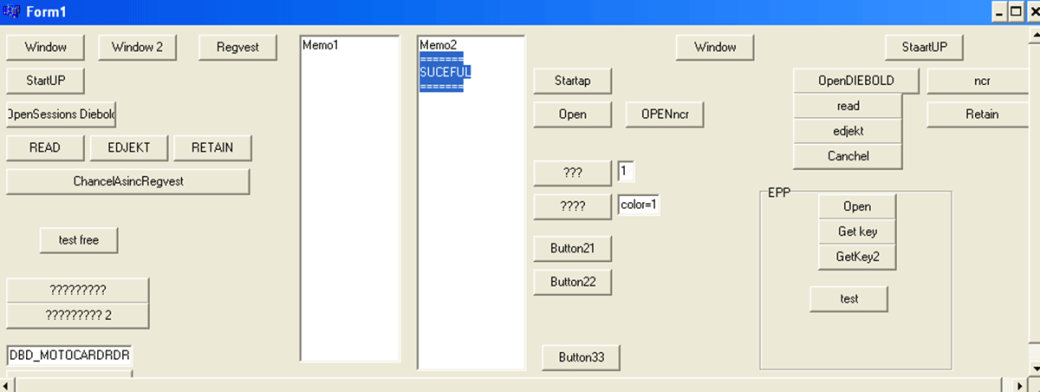Click the StaartUP button
Viewport: 1040px width, 392px height.
[x=925, y=47]
